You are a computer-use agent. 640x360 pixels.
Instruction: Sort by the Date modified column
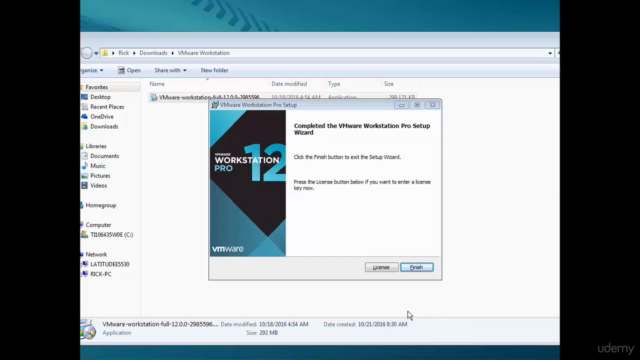pyautogui.click(x=289, y=84)
